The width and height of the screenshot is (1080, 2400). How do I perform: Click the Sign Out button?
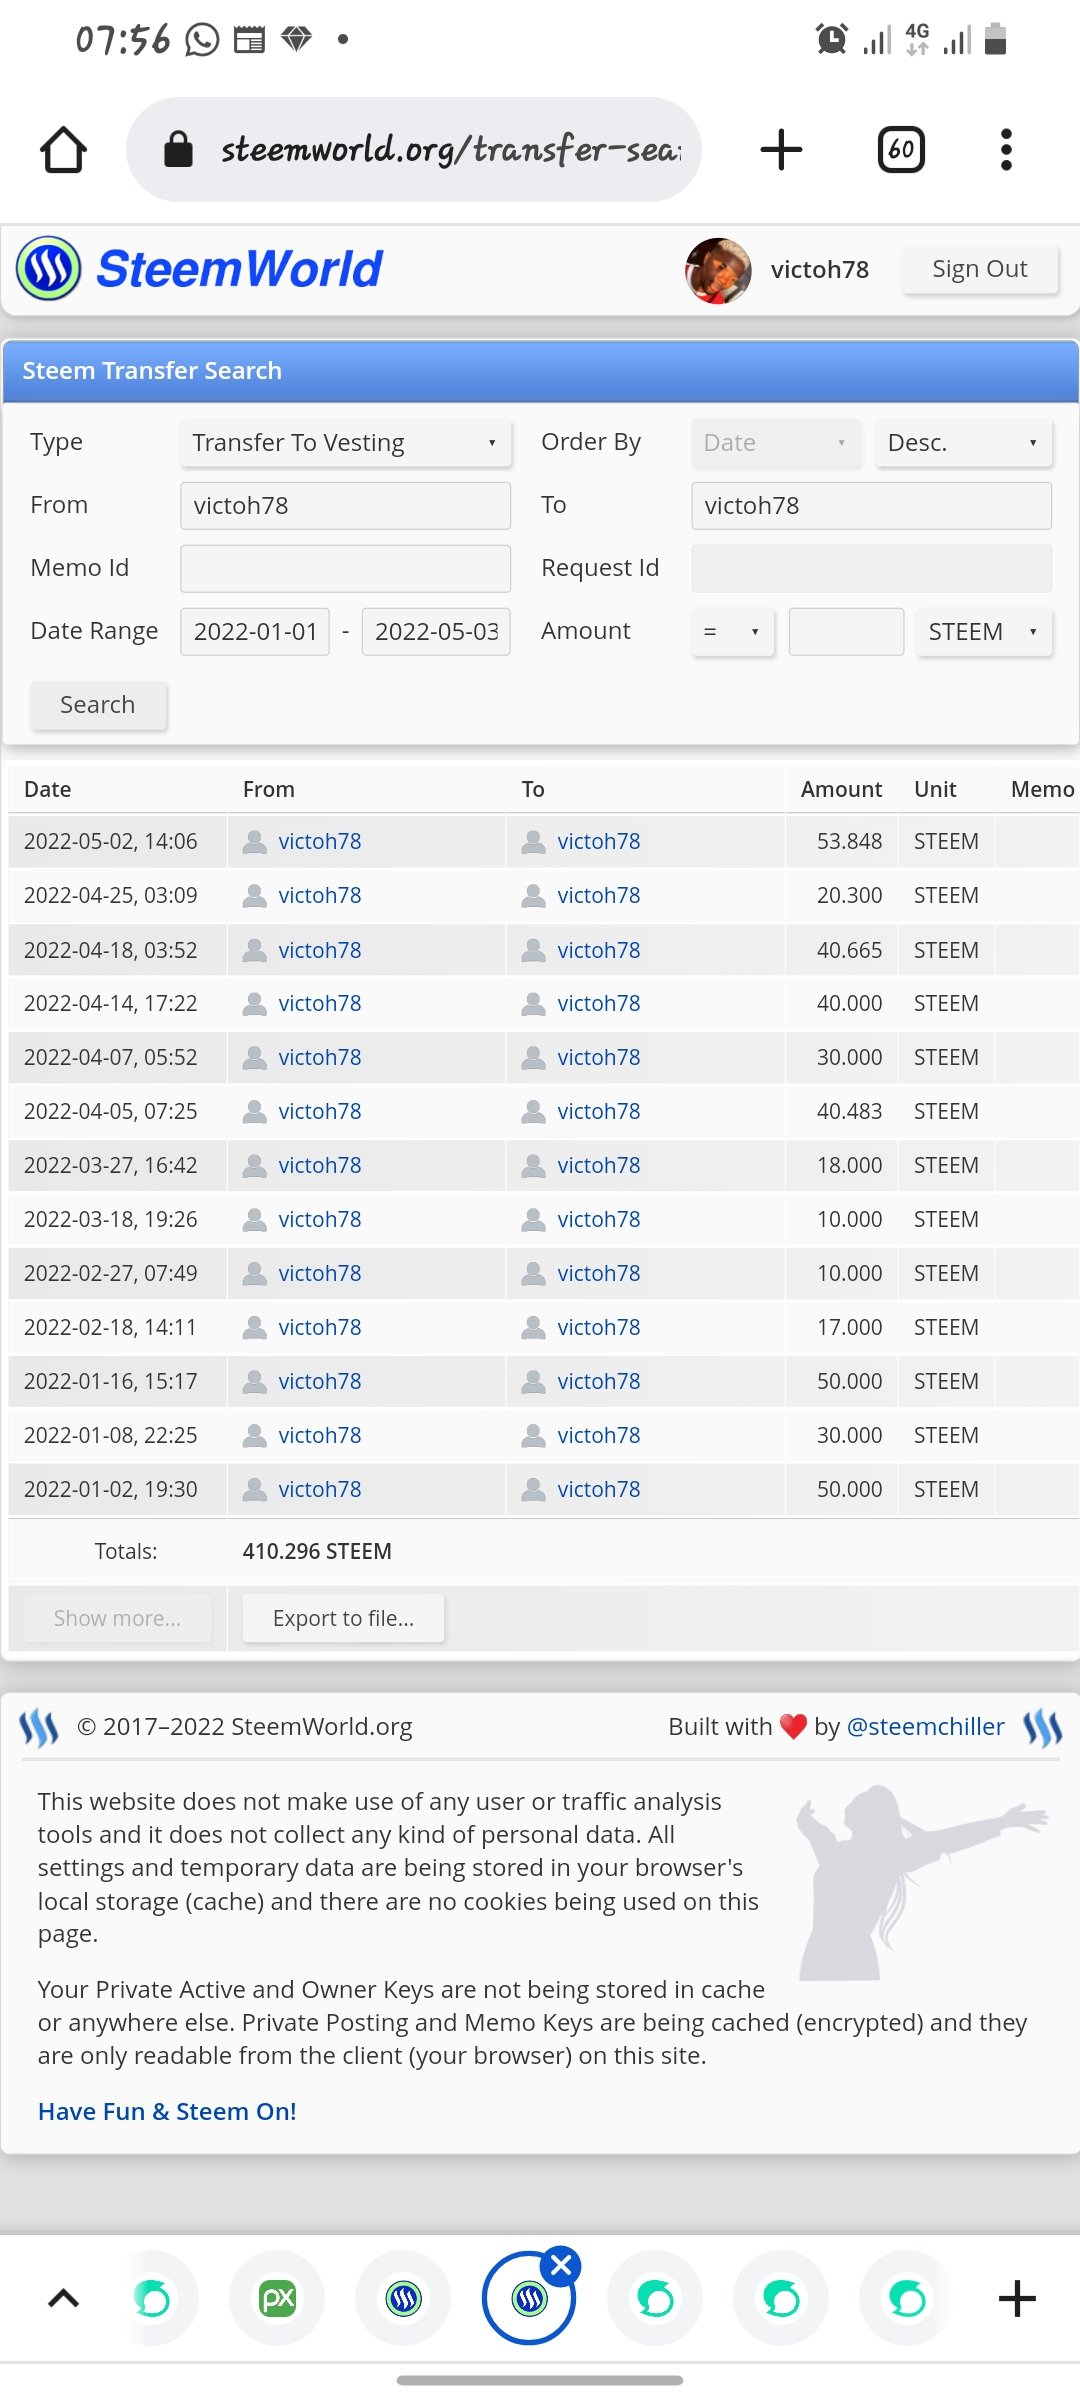[980, 269]
